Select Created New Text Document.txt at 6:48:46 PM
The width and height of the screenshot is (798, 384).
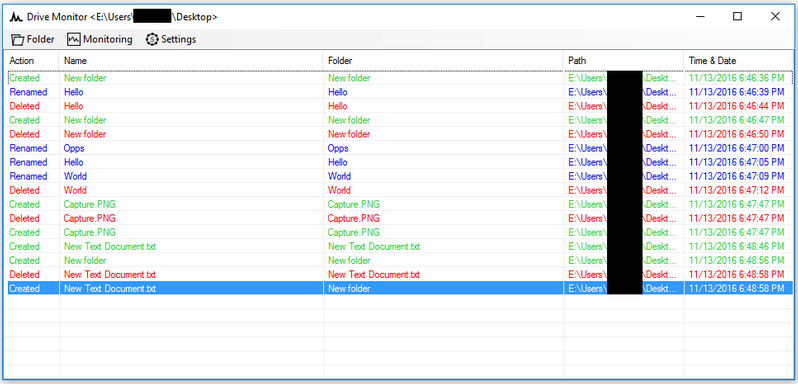[400, 246]
